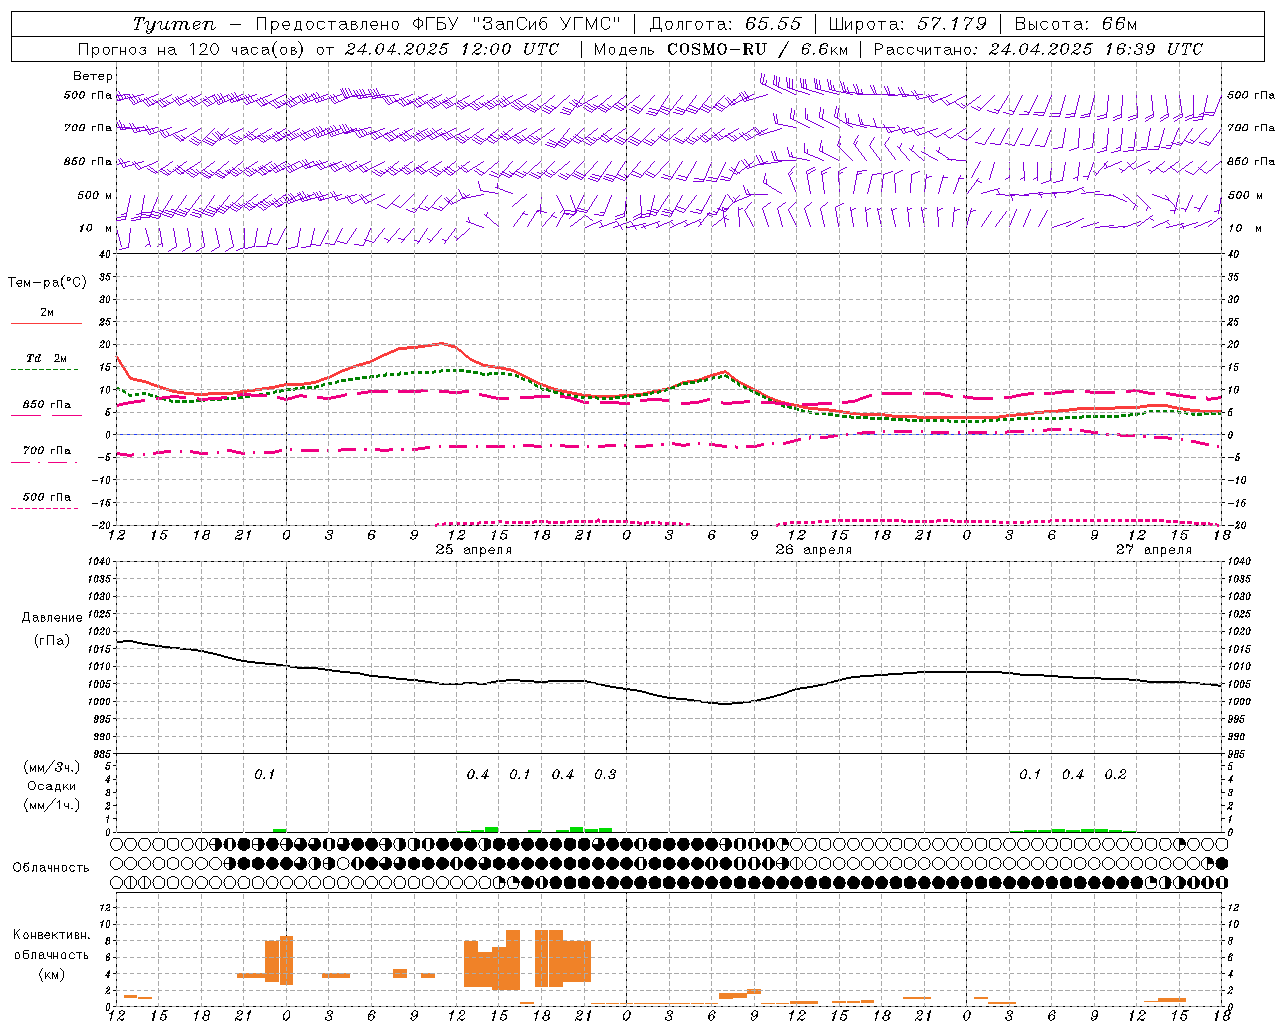Screen dimensions: 1280x1024
Task: Click the "27 апреля" date label
Action: coord(1154,550)
